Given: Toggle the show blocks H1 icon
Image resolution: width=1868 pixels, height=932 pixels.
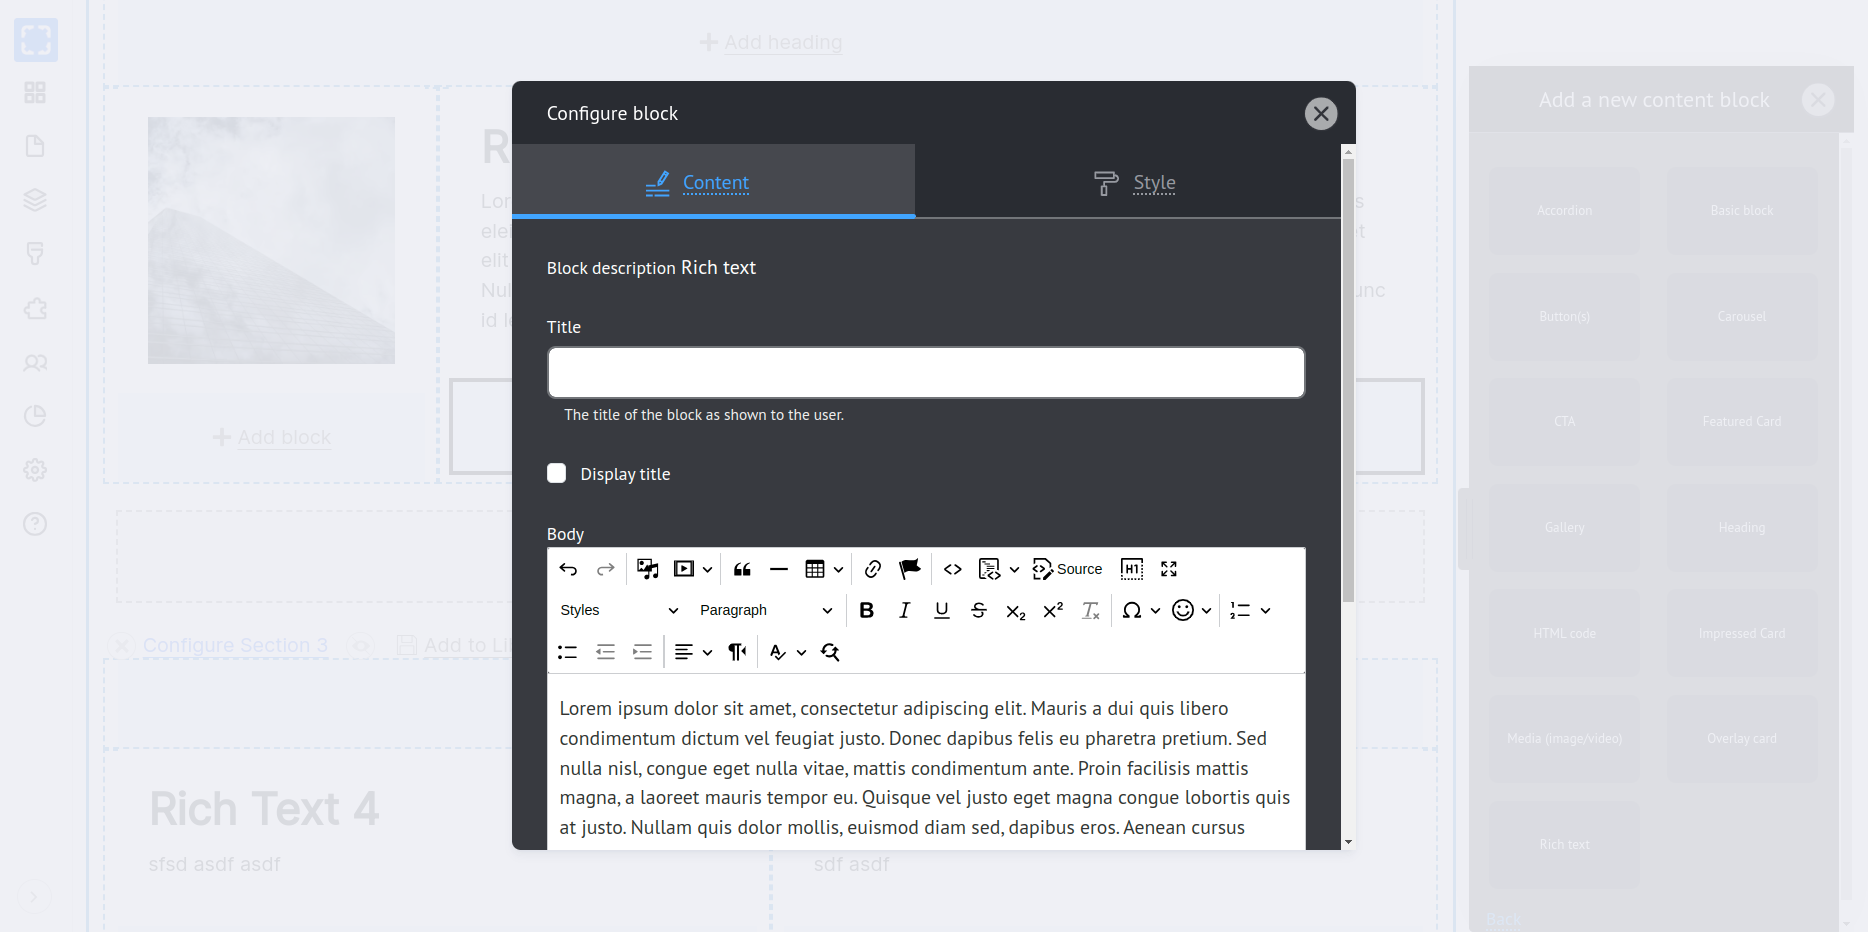Looking at the screenshot, I should pyautogui.click(x=1132, y=569).
